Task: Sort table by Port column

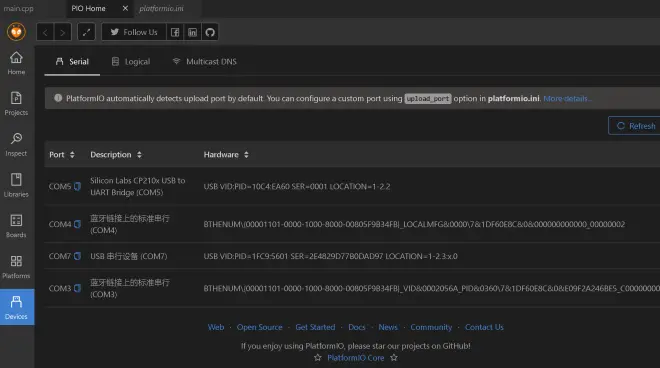Action: 62,155
